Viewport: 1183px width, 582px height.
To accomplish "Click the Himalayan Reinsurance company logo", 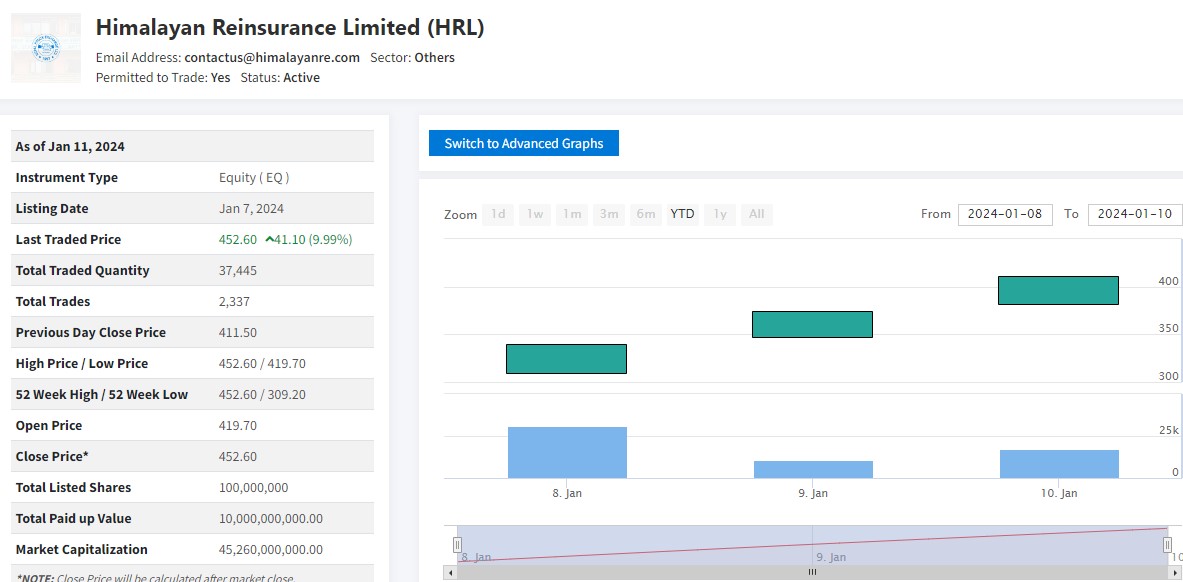I will (46, 47).
